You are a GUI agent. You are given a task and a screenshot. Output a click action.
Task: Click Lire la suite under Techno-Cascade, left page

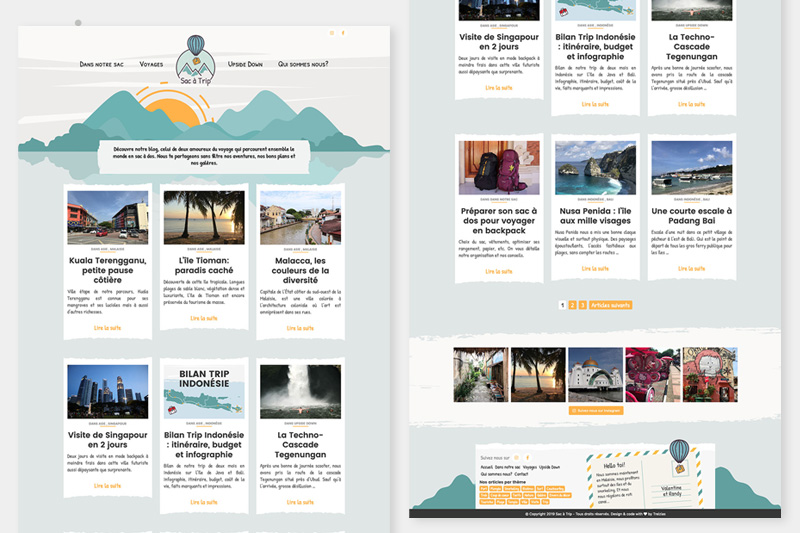tap(301, 502)
